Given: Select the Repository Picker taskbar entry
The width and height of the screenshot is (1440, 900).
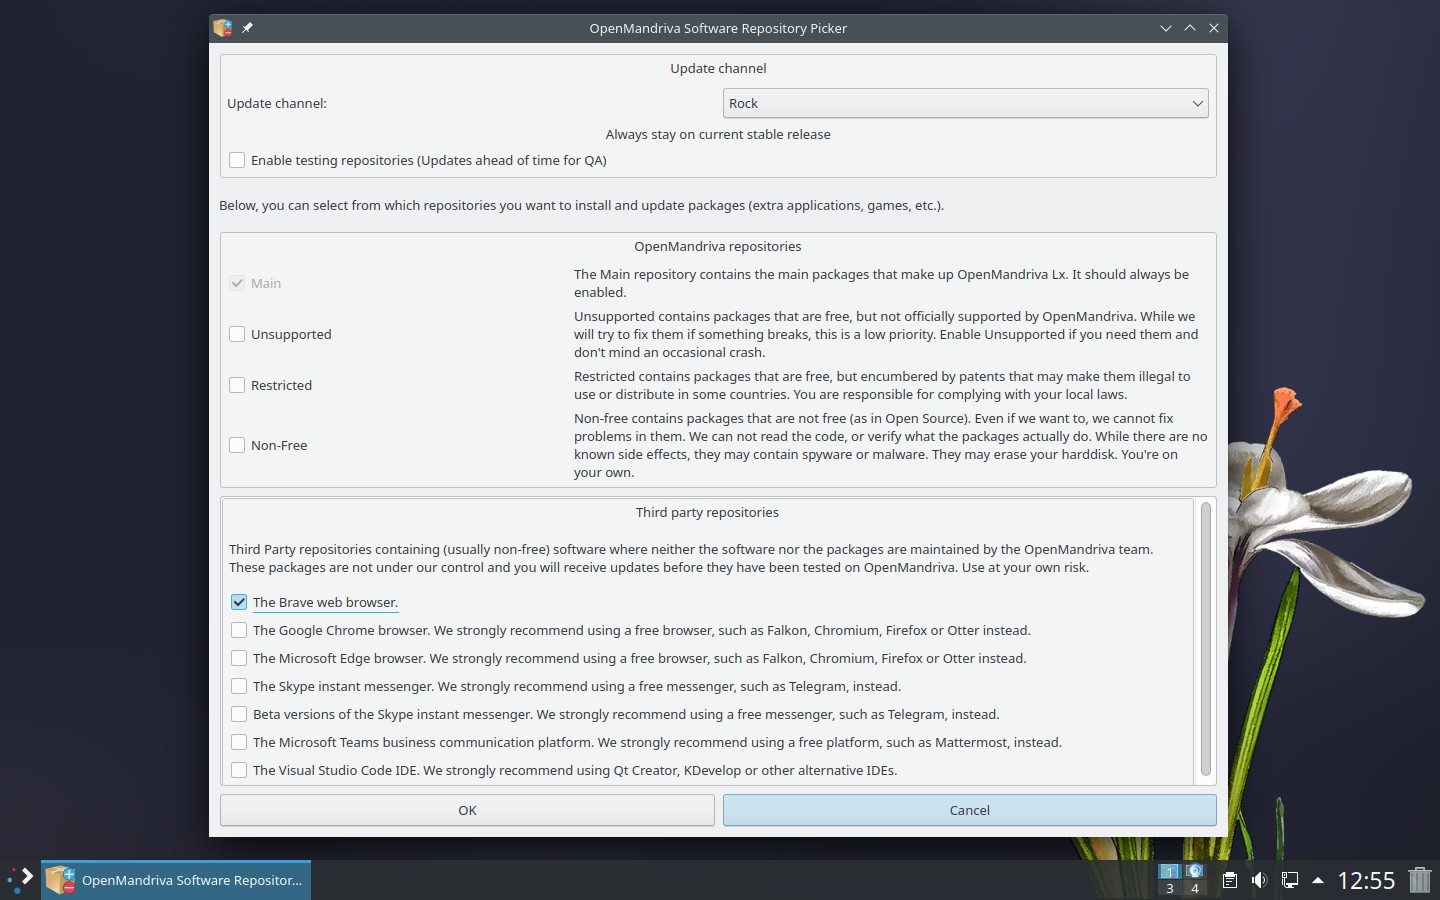Looking at the screenshot, I should [176, 880].
